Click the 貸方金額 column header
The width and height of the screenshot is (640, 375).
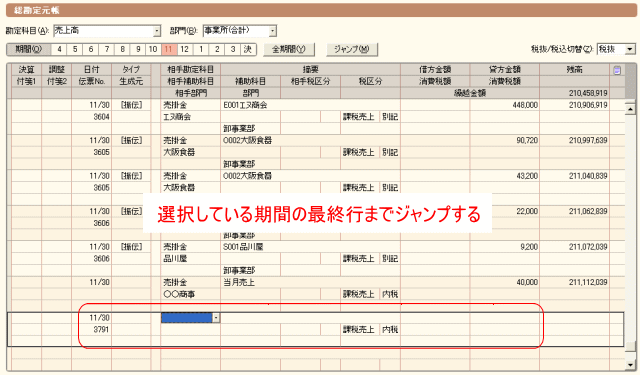tap(504, 70)
